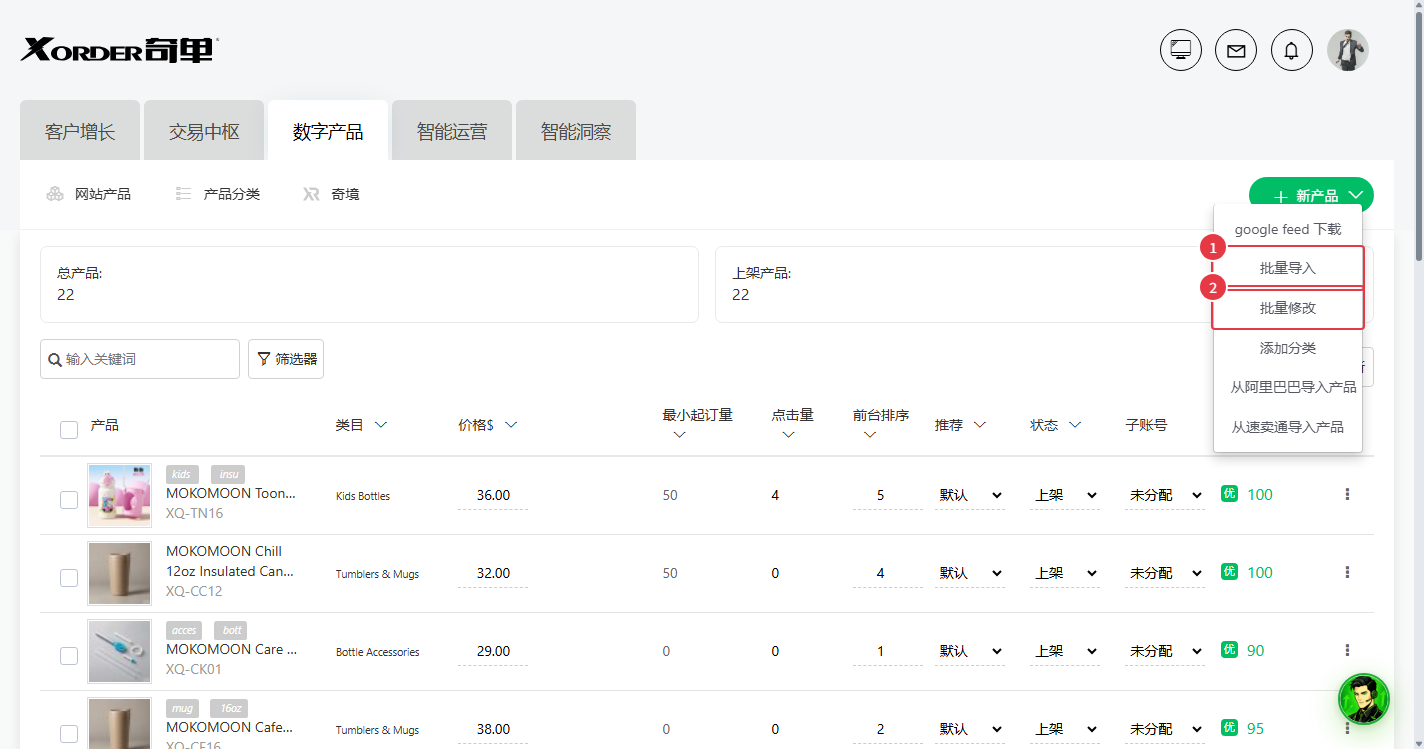Select 批量修改 menu item
Screen dimensions: 1424x749
(1288, 308)
